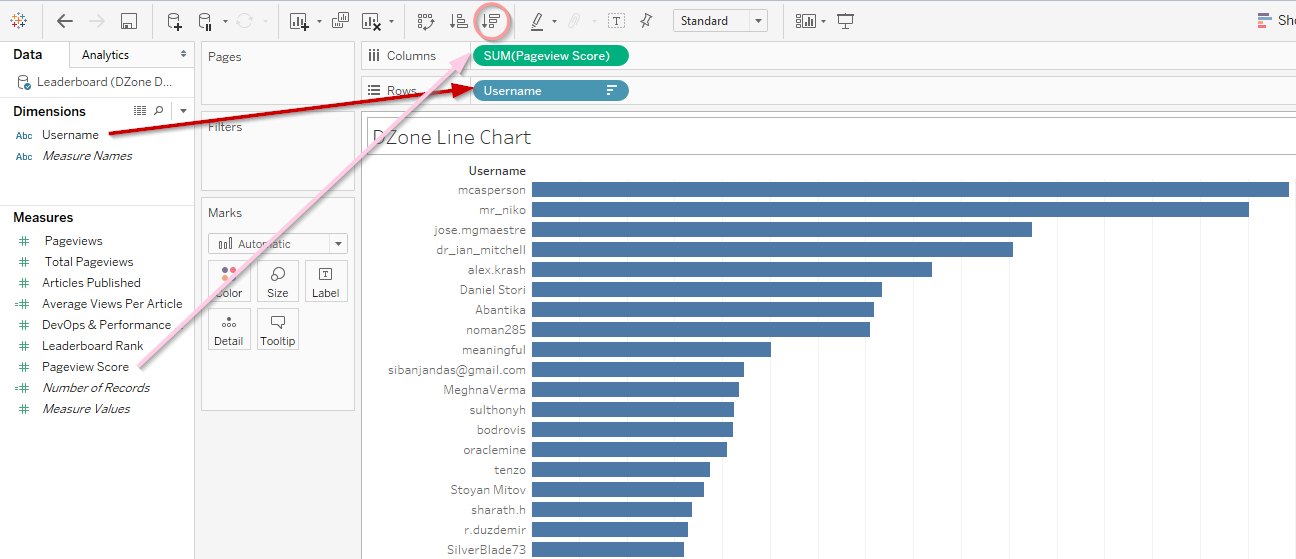The height and width of the screenshot is (559, 1296).
Task: Sort descending from the toolbar
Action: point(490,20)
